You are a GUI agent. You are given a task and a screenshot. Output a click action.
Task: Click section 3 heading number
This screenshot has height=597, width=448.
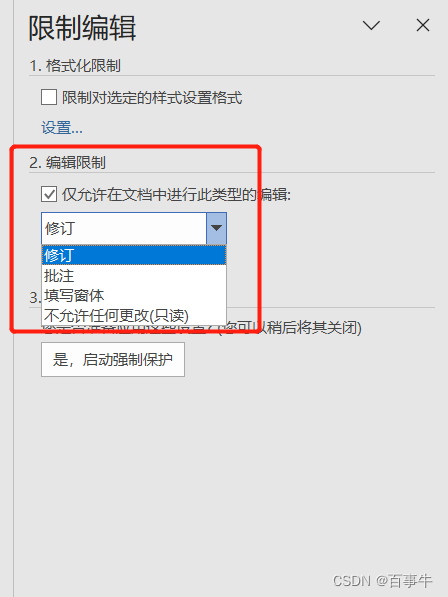tap(35, 297)
